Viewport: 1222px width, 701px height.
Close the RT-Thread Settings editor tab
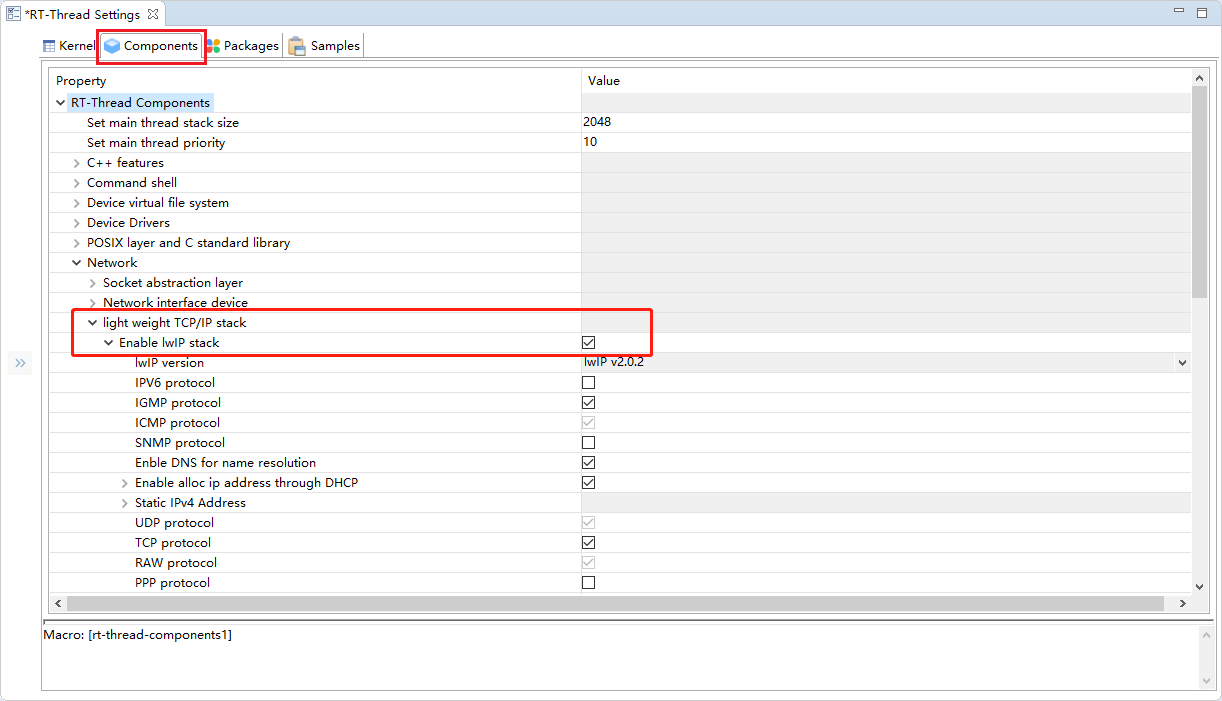pos(152,14)
